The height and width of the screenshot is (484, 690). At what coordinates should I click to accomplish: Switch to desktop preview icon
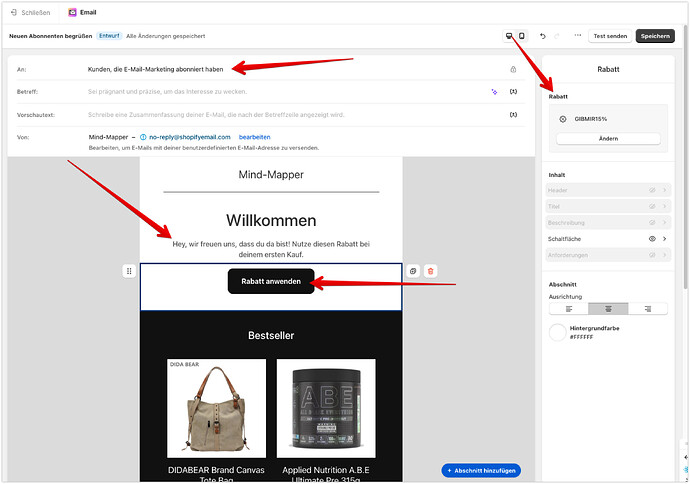[509, 36]
